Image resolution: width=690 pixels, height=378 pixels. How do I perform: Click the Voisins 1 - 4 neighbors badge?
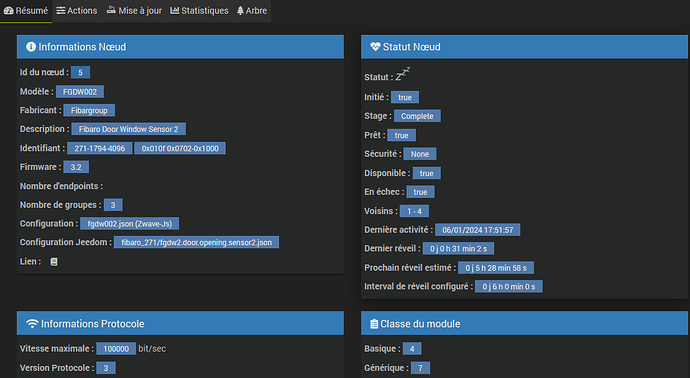(414, 211)
